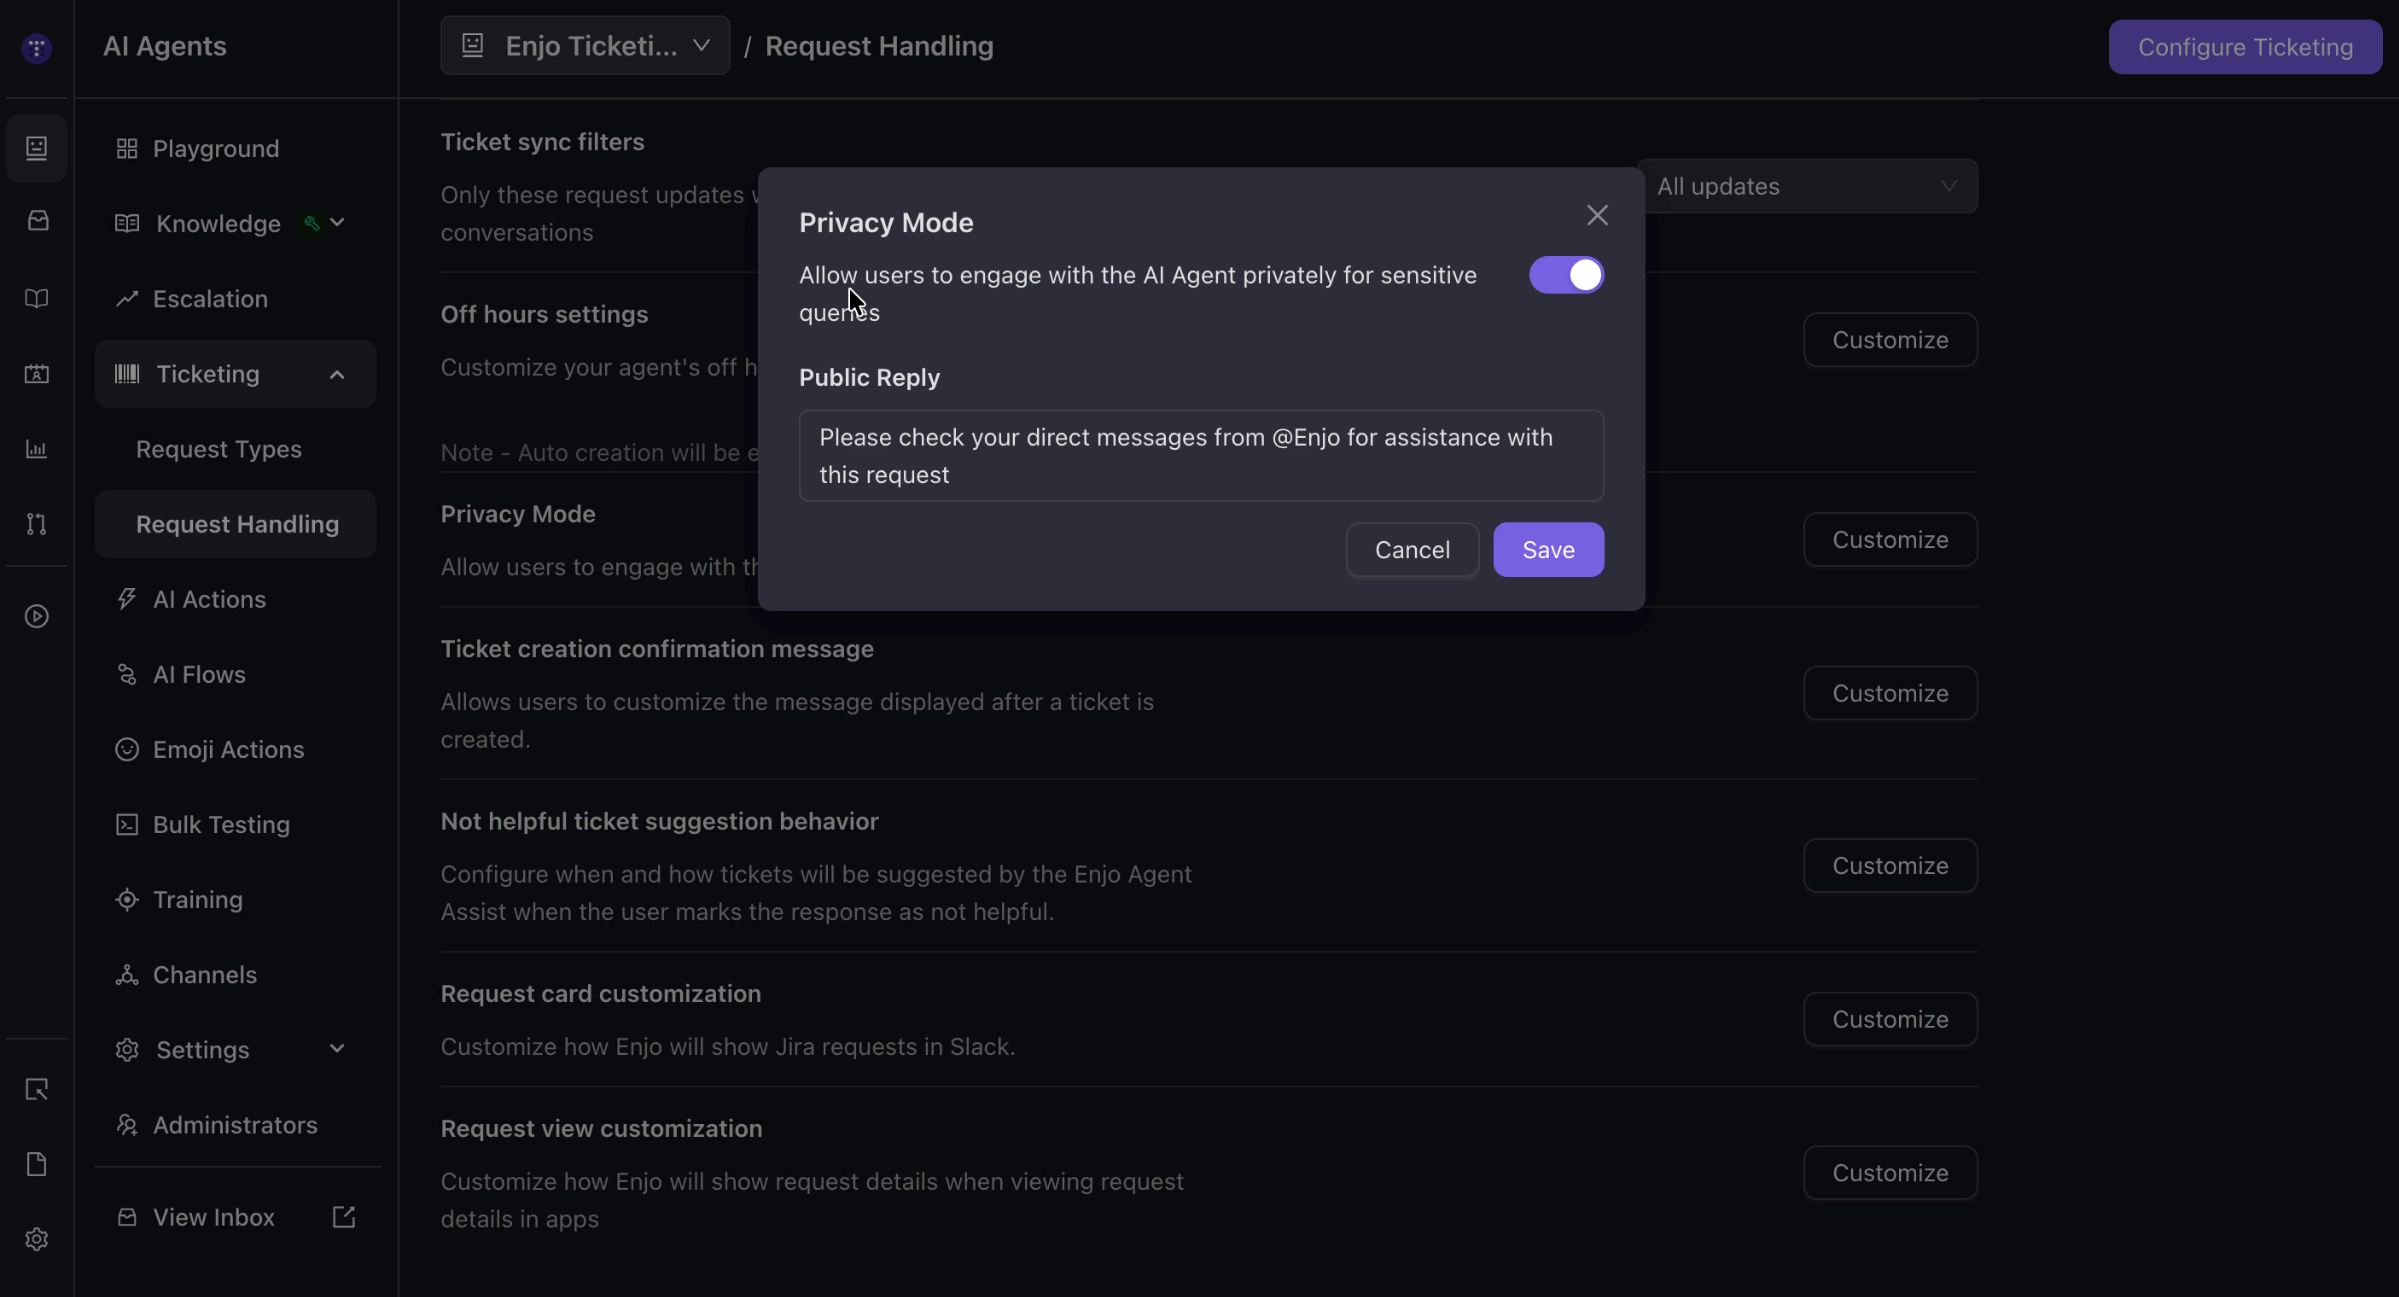Click the pull-request style rail icon
This screenshot has width=2399, height=1297.
pyautogui.click(x=37, y=524)
